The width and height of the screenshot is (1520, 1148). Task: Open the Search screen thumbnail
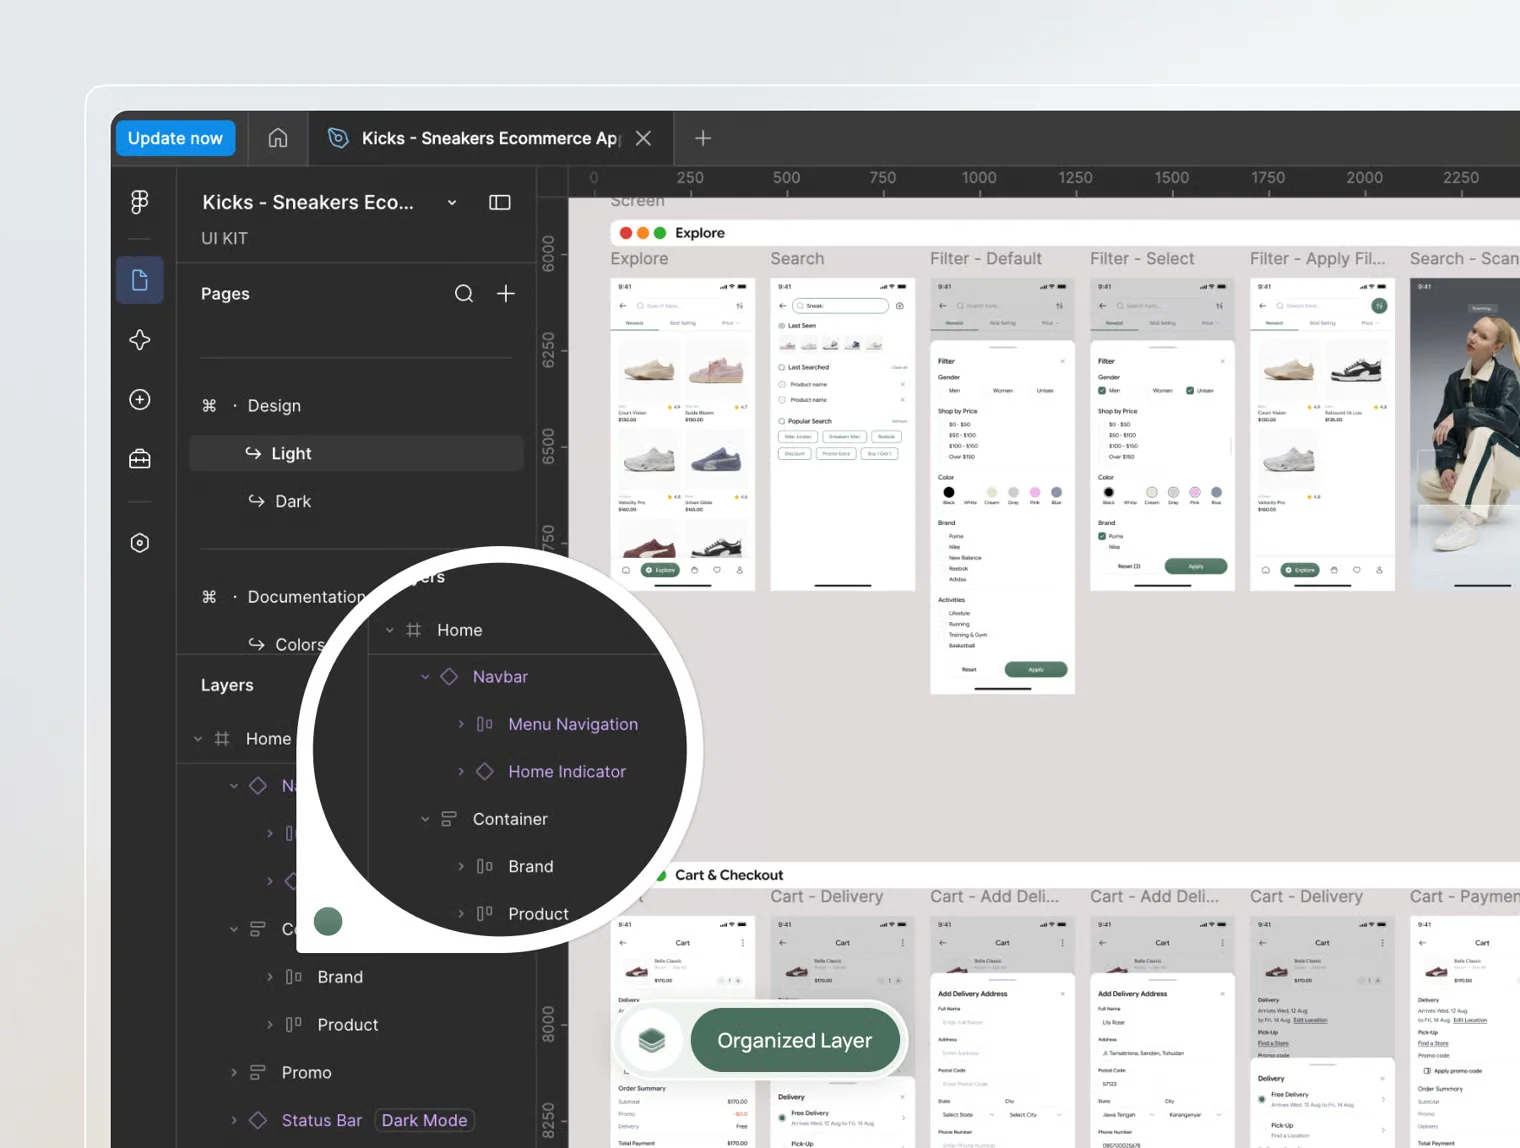843,435
